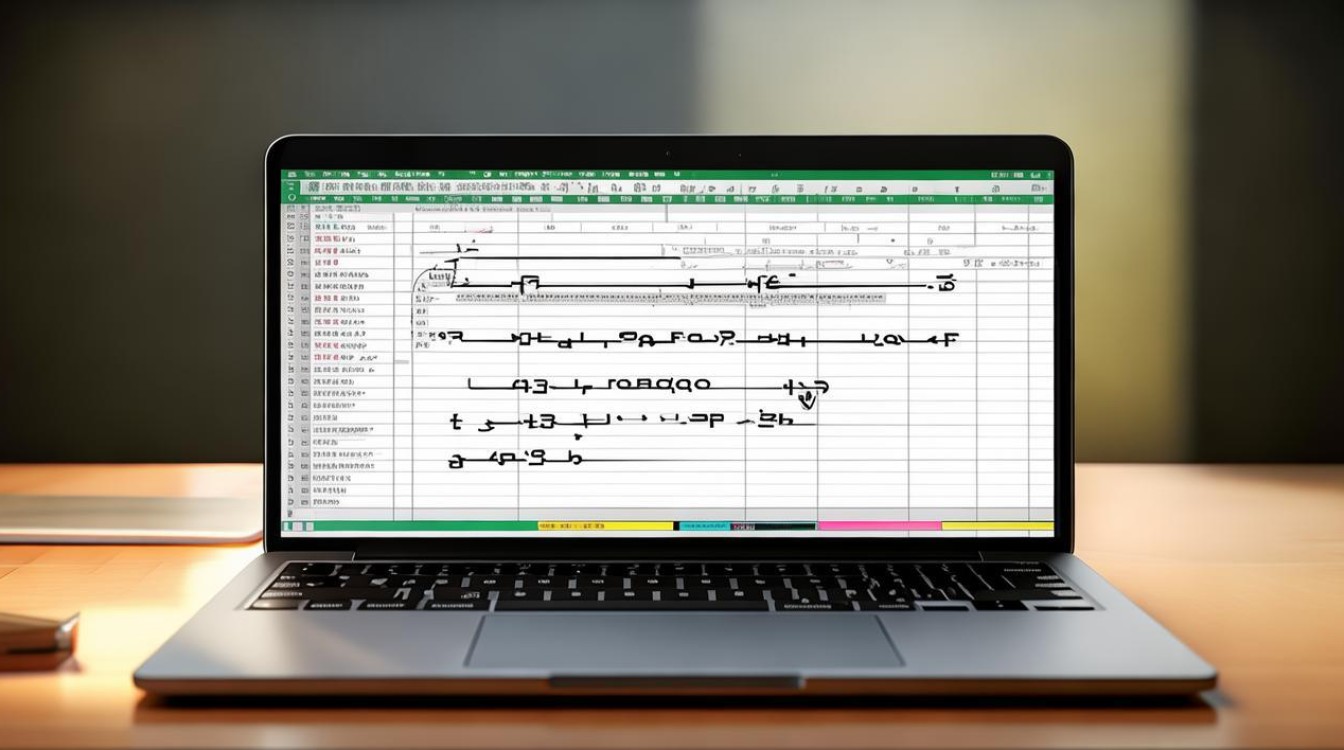1344x750 pixels.
Task: Select the last yellow sheet tab
Action: (x=997, y=525)
